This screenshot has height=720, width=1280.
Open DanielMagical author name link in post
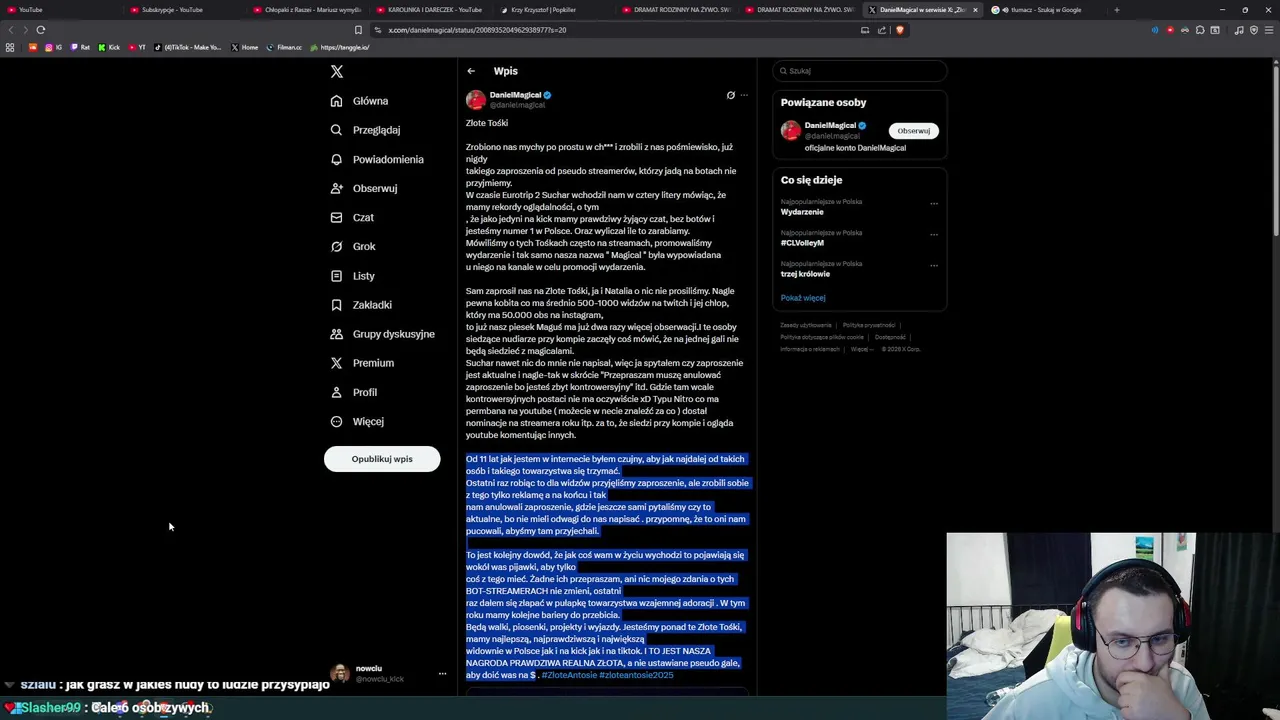(x=515, y=95)
